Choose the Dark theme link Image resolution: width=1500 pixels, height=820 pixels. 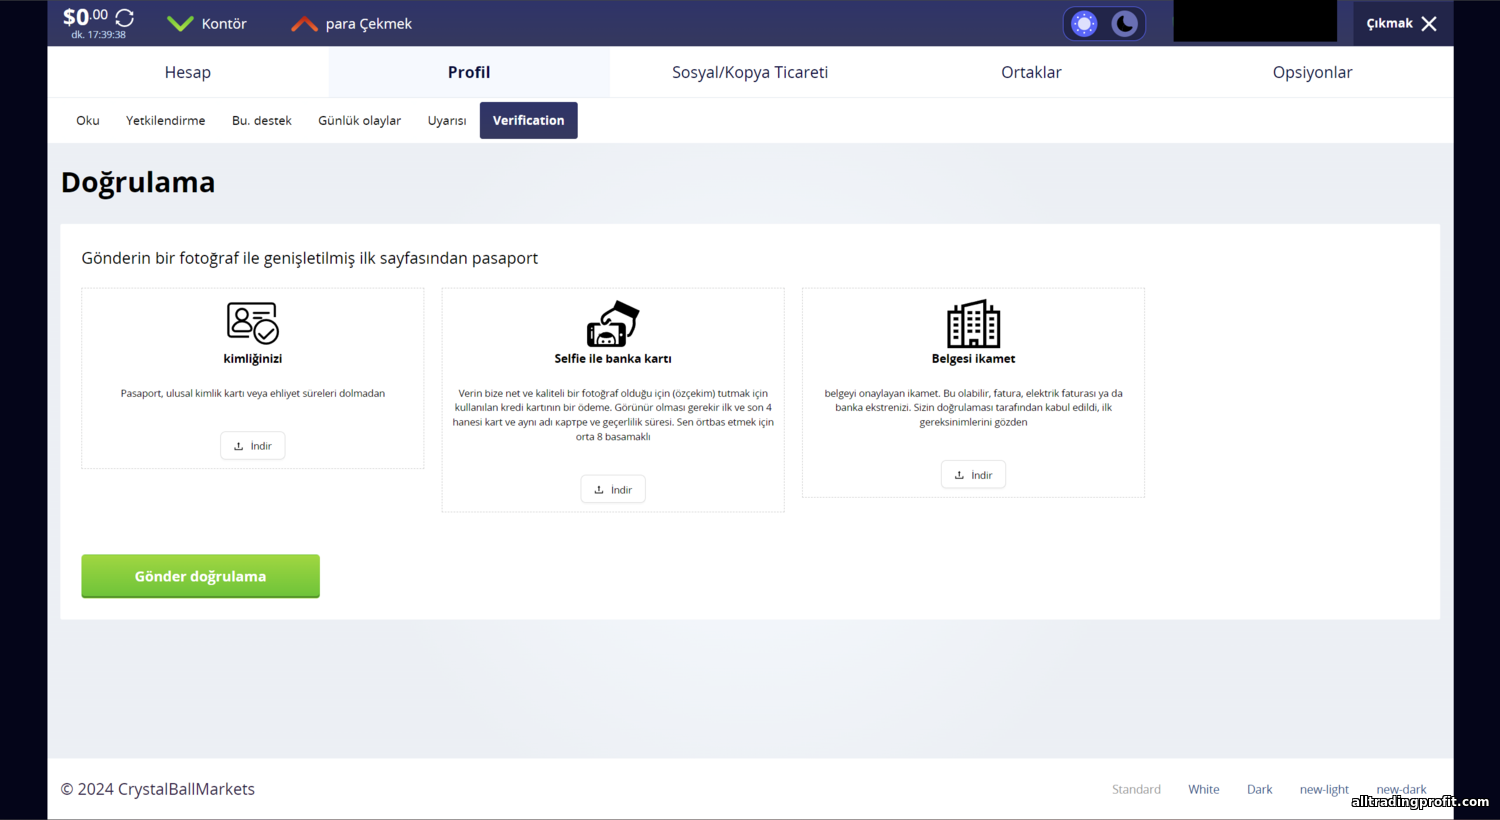tap(1260, 789)
